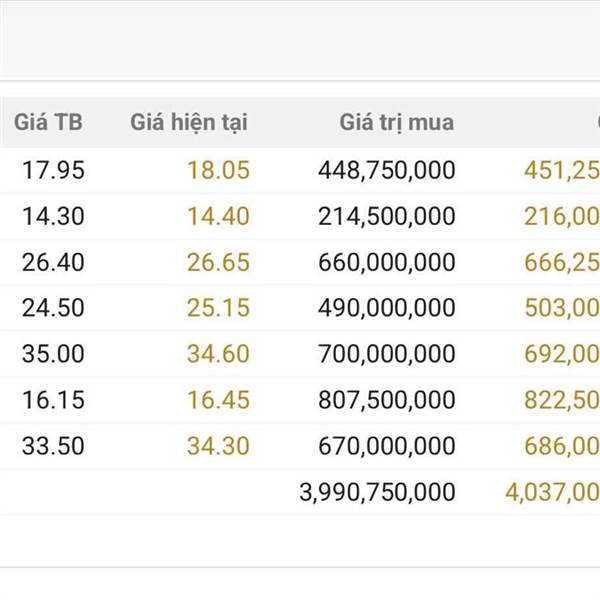Select the average price 14.30 cell
The height and width of the screenshot is (600, 600).
coord(53,216)
